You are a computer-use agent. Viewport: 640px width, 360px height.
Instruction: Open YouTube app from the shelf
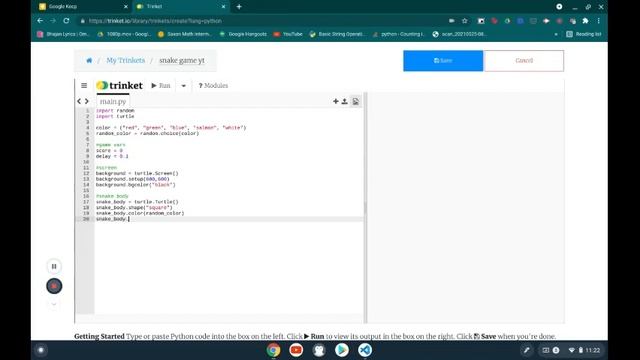click(296, 350)
